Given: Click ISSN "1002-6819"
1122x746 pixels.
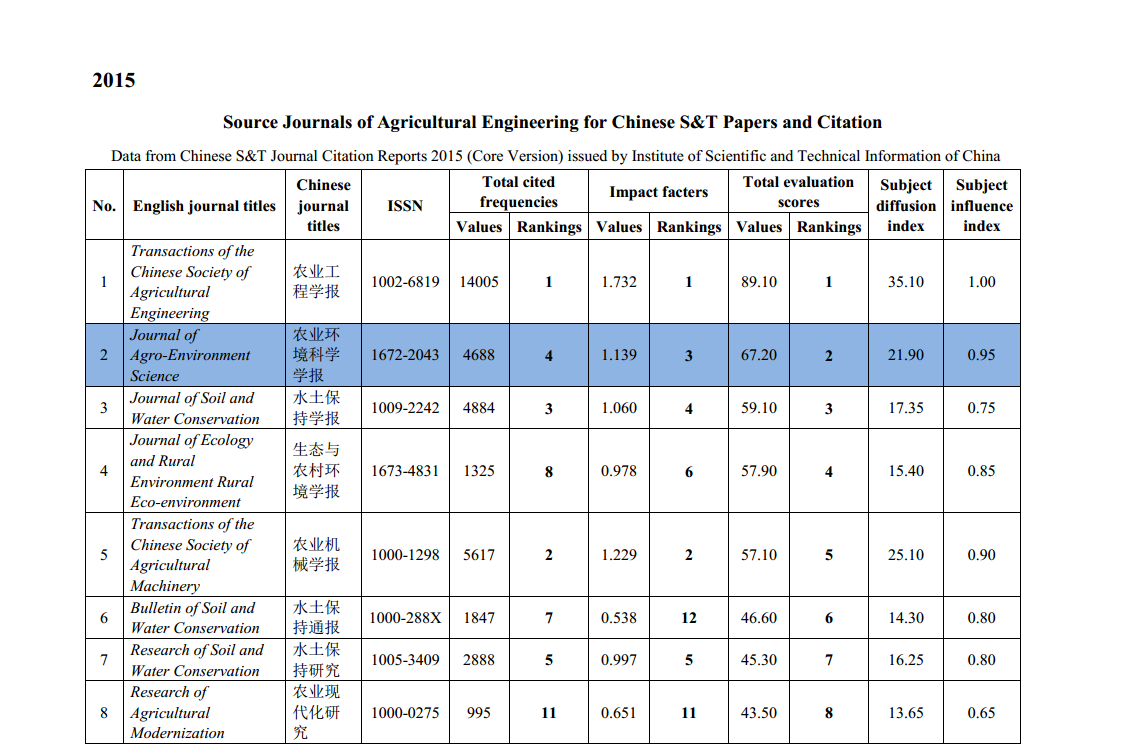Looking at the screenshot, I should coord(405,282).
